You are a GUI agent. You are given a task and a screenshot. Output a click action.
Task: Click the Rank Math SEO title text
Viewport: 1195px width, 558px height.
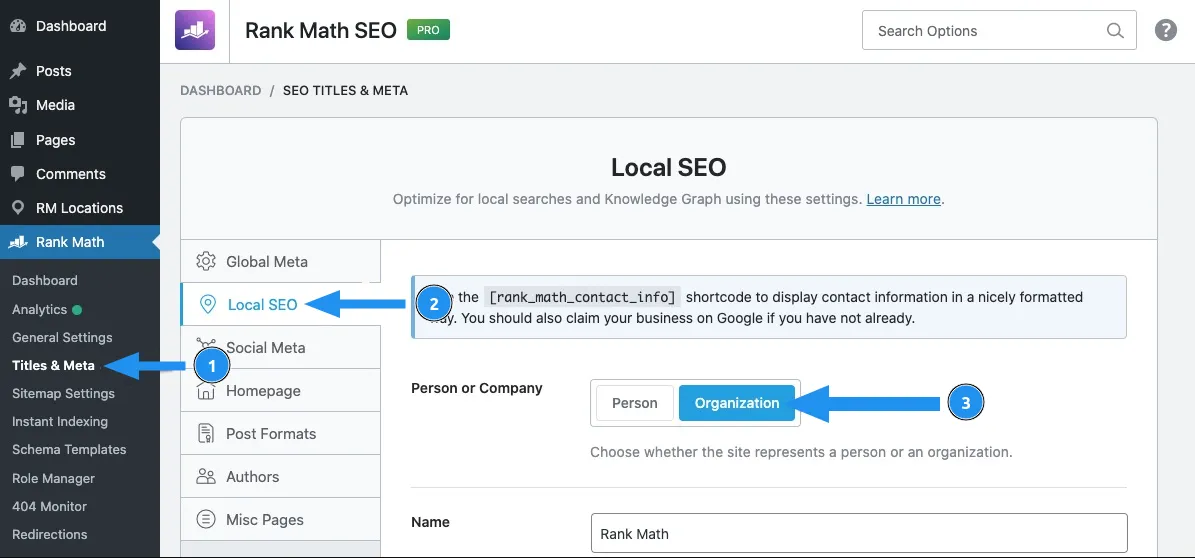[321, 30]
